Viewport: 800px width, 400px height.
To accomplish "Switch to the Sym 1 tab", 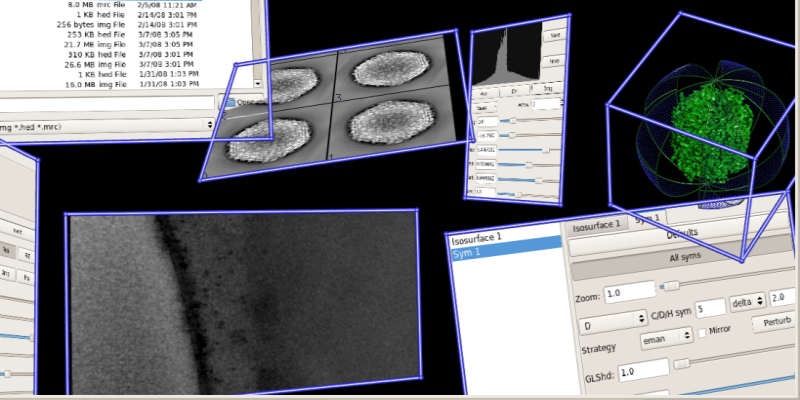I will click(647, 218).
